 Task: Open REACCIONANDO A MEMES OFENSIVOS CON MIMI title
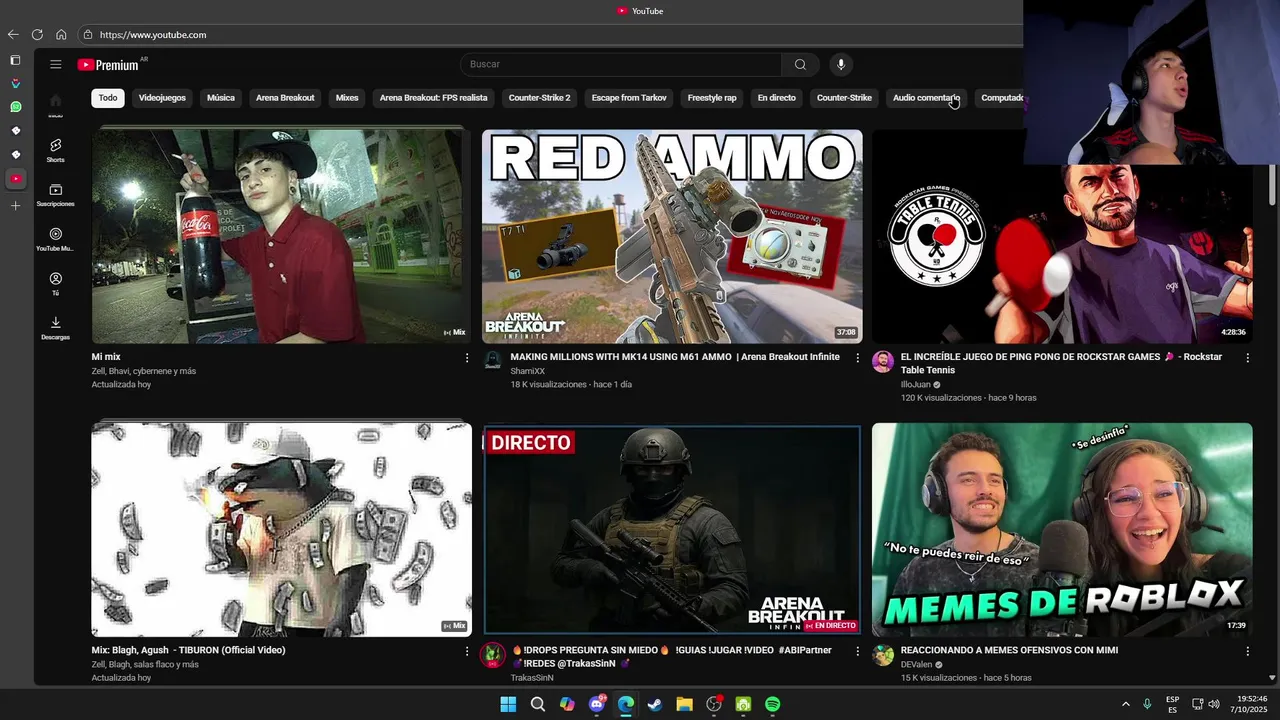1009,650
